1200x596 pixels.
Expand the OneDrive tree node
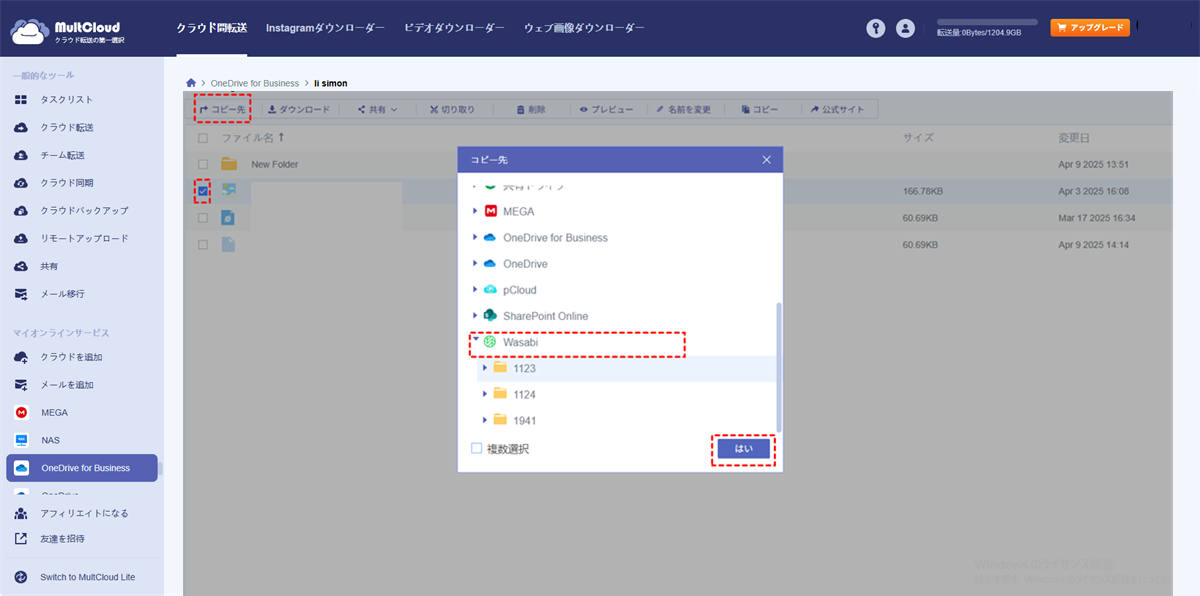point(476,264)
